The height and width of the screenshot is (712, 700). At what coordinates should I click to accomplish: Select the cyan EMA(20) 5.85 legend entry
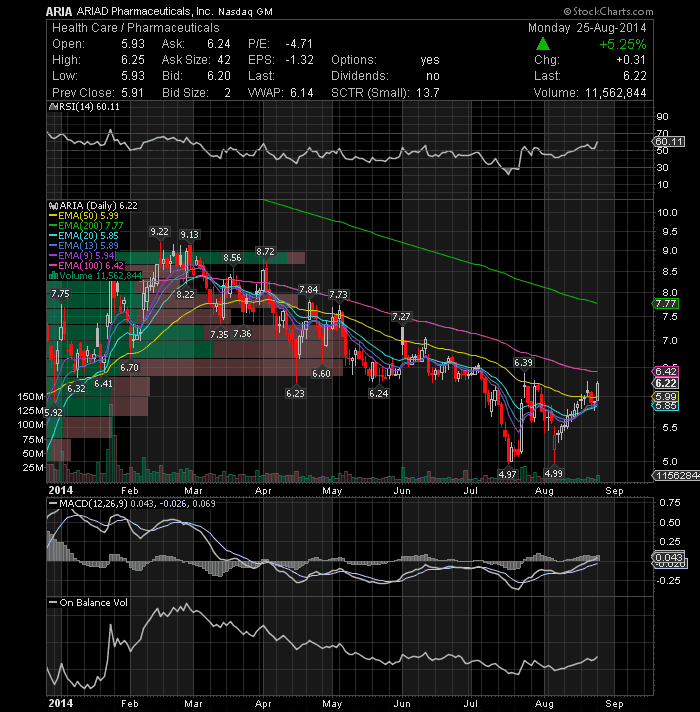[x=84, y=236]
